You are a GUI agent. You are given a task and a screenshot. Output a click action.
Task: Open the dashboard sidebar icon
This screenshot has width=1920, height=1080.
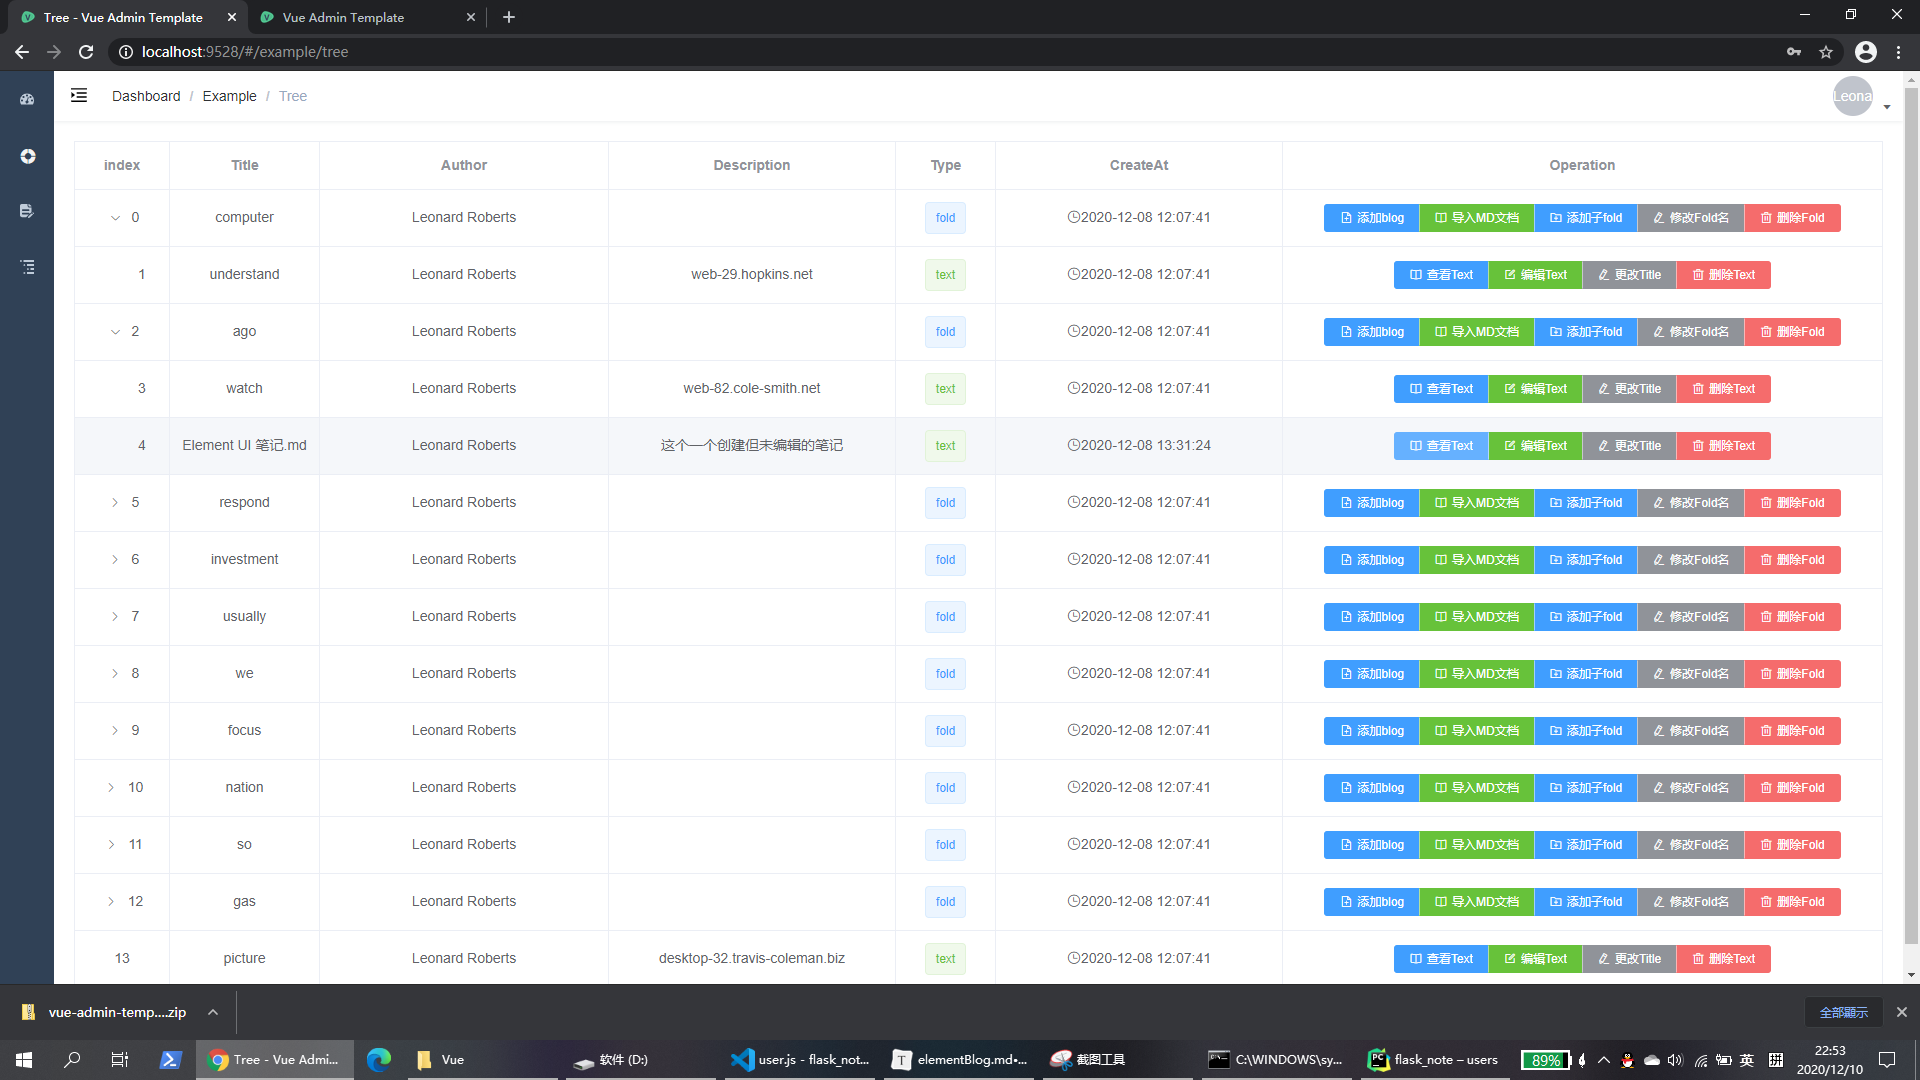27,99
